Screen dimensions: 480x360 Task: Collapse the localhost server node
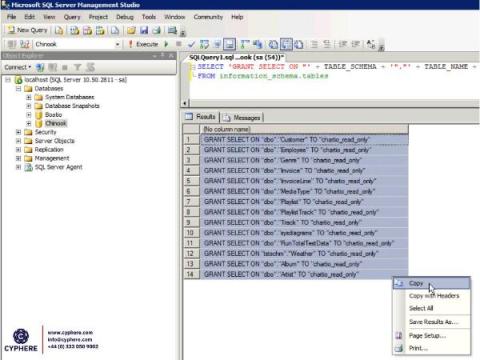(x=8, y=80)
